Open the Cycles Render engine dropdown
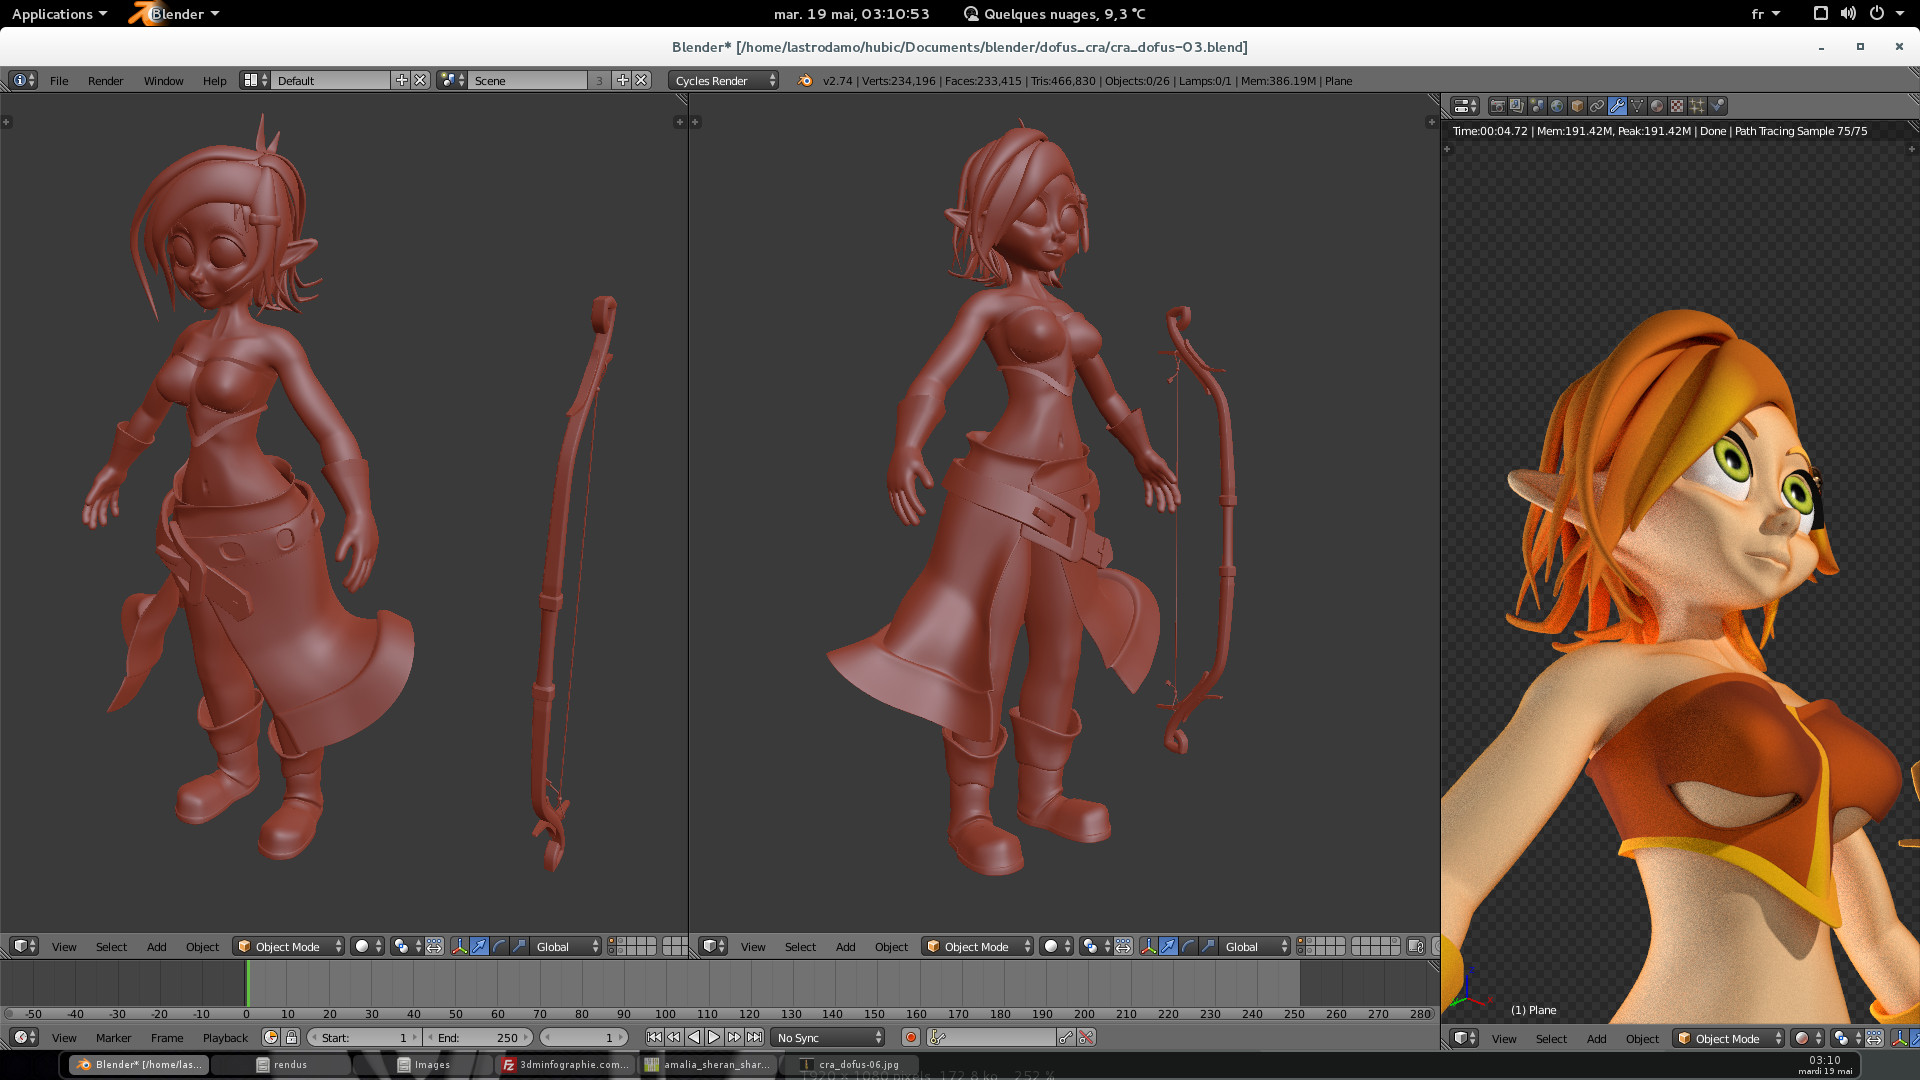 pyautogui.click(x=723, y=80)
